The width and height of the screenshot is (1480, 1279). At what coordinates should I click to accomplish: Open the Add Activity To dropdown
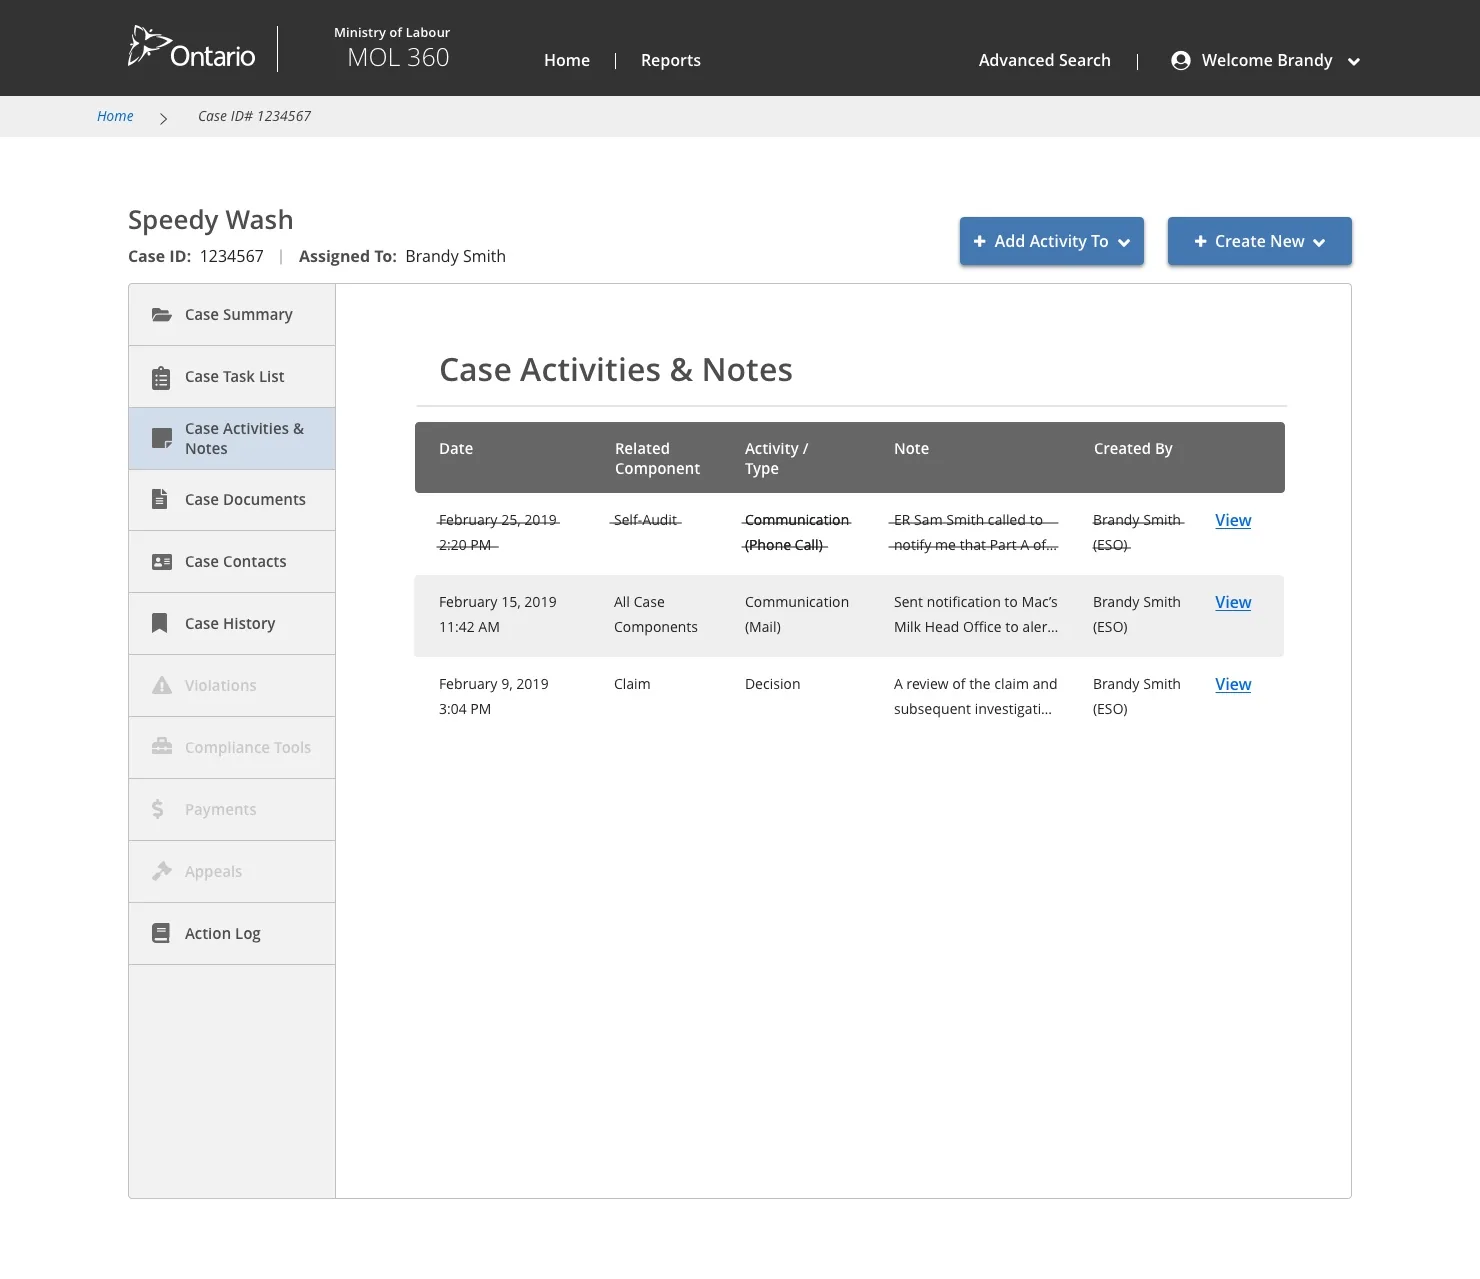tap(1052, 241)
